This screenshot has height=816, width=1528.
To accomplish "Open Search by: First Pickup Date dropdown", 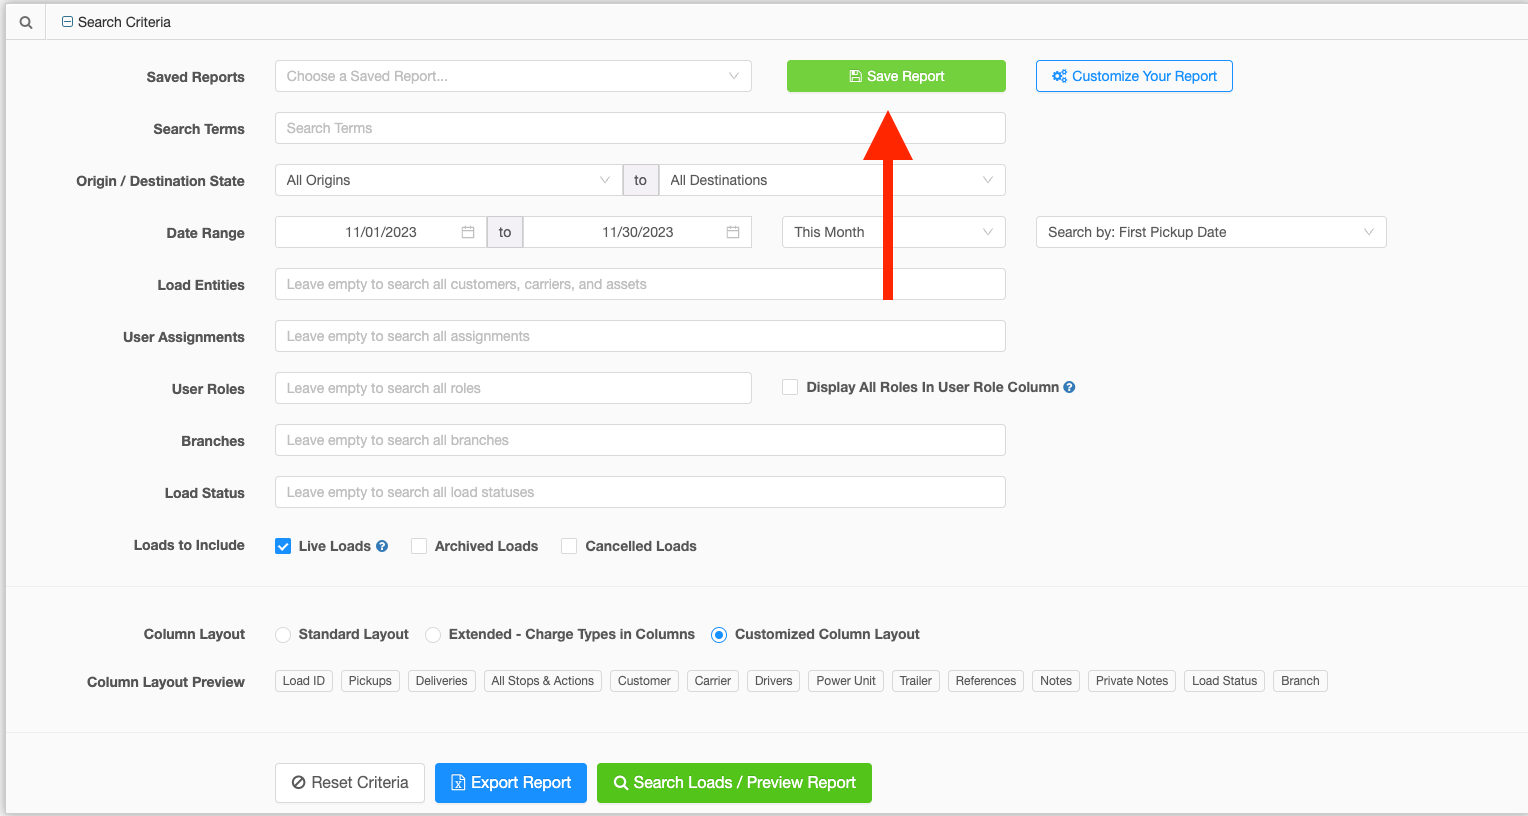I will [1211, 232].
